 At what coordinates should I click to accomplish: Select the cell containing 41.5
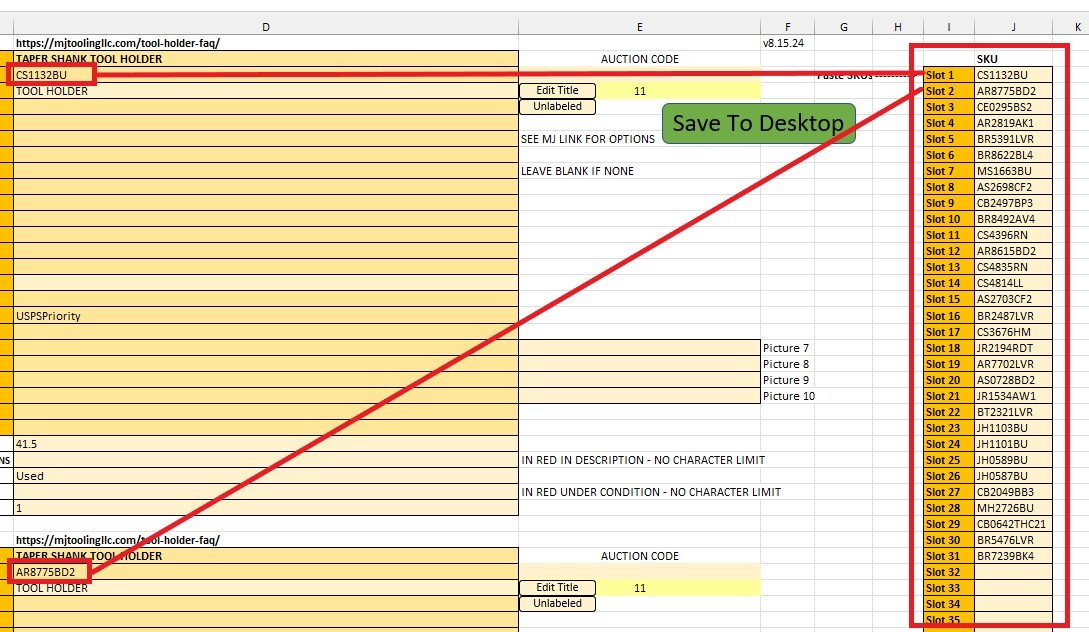pos(265,444)
